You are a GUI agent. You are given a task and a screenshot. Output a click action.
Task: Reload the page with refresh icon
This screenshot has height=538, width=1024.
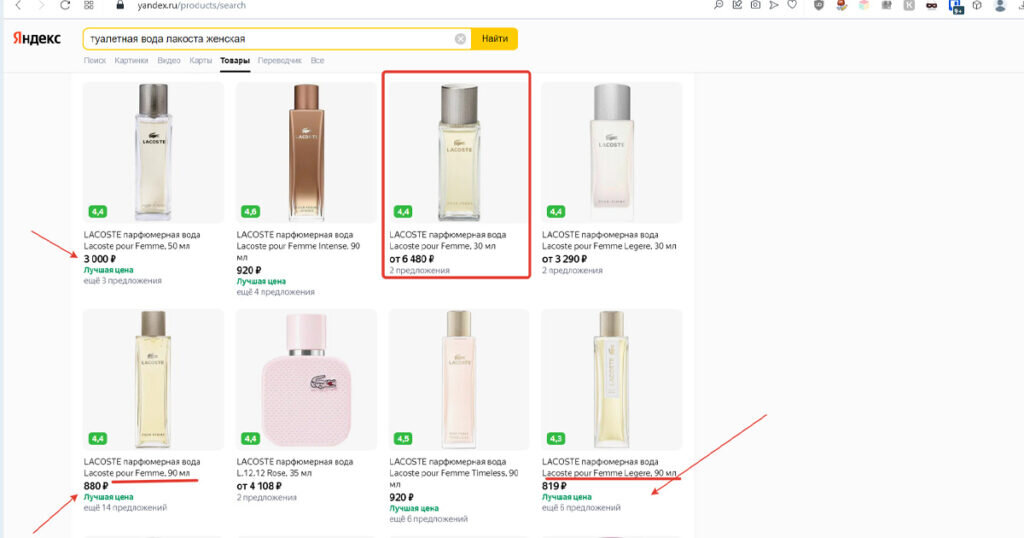pyautogui.click(x=65, y=6)
